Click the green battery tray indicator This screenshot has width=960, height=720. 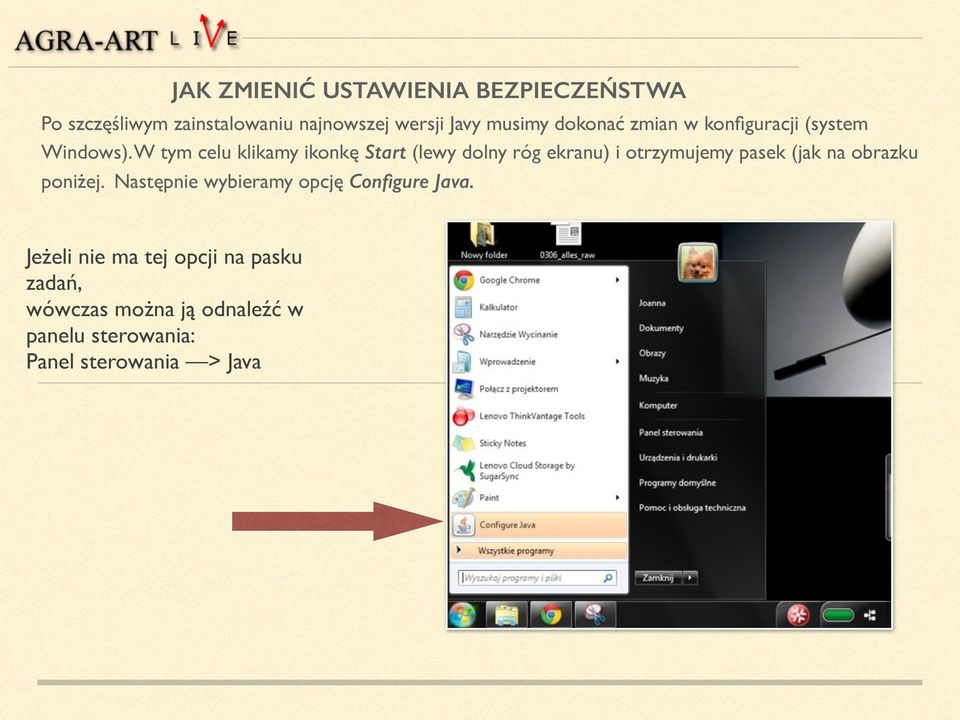coord(838,615)
